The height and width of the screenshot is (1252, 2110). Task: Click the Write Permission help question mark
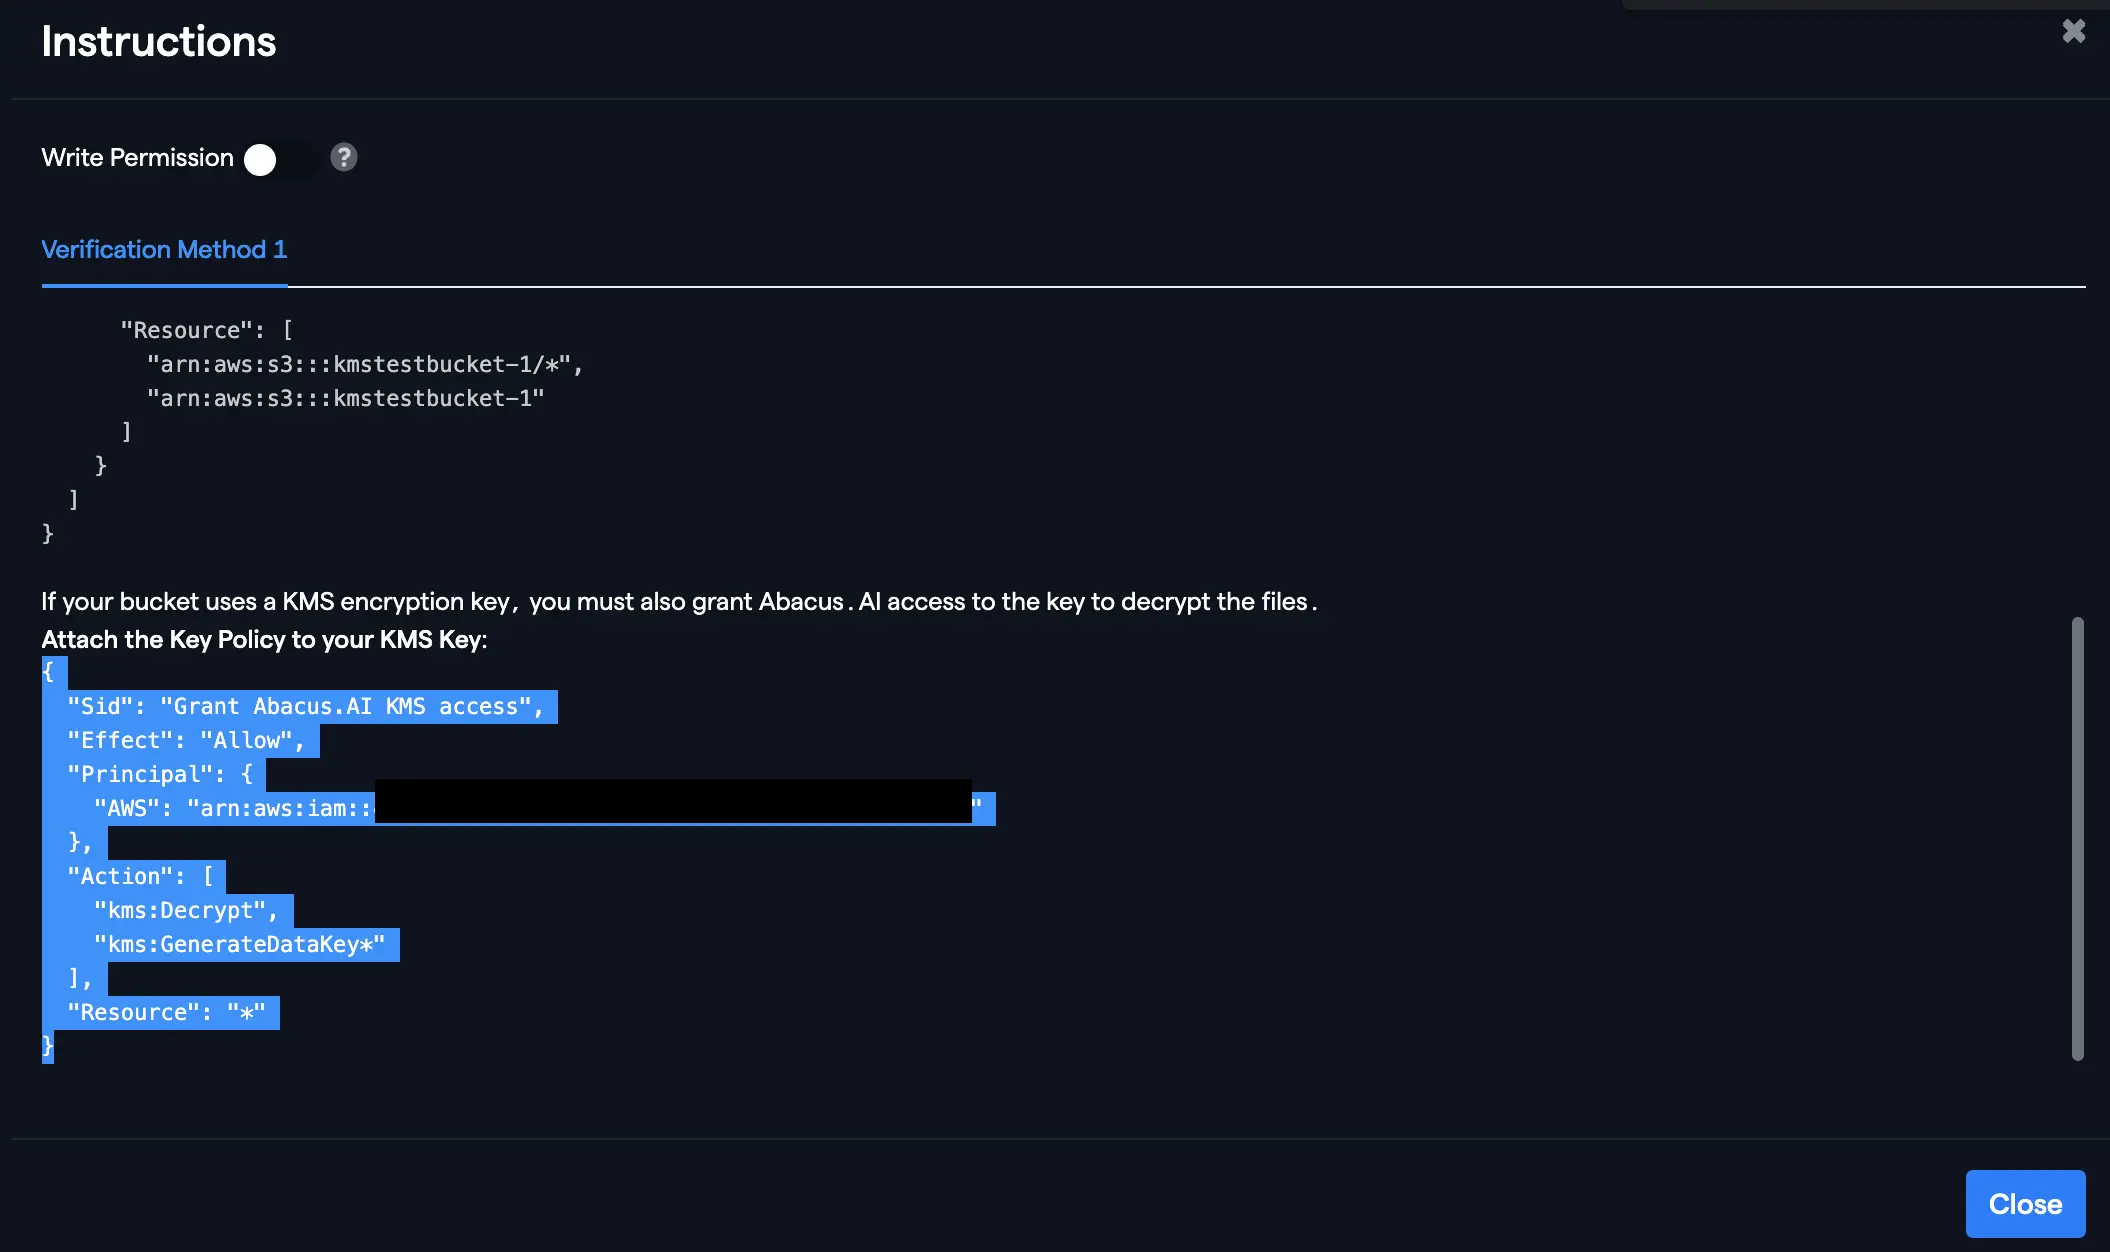(343, 157)
